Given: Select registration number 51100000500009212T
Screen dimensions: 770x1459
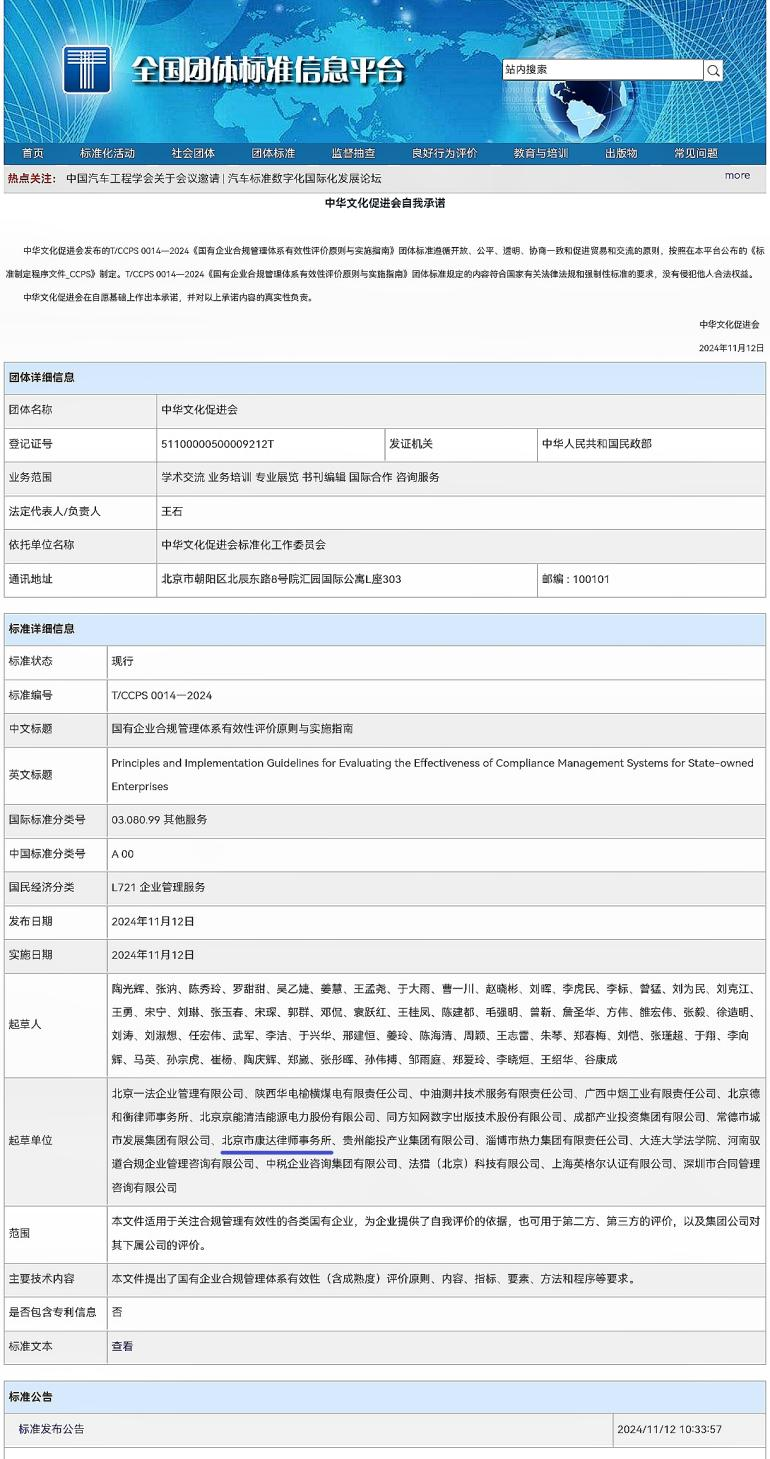Looking at the screenshot, I should click(x=217, y=444).
